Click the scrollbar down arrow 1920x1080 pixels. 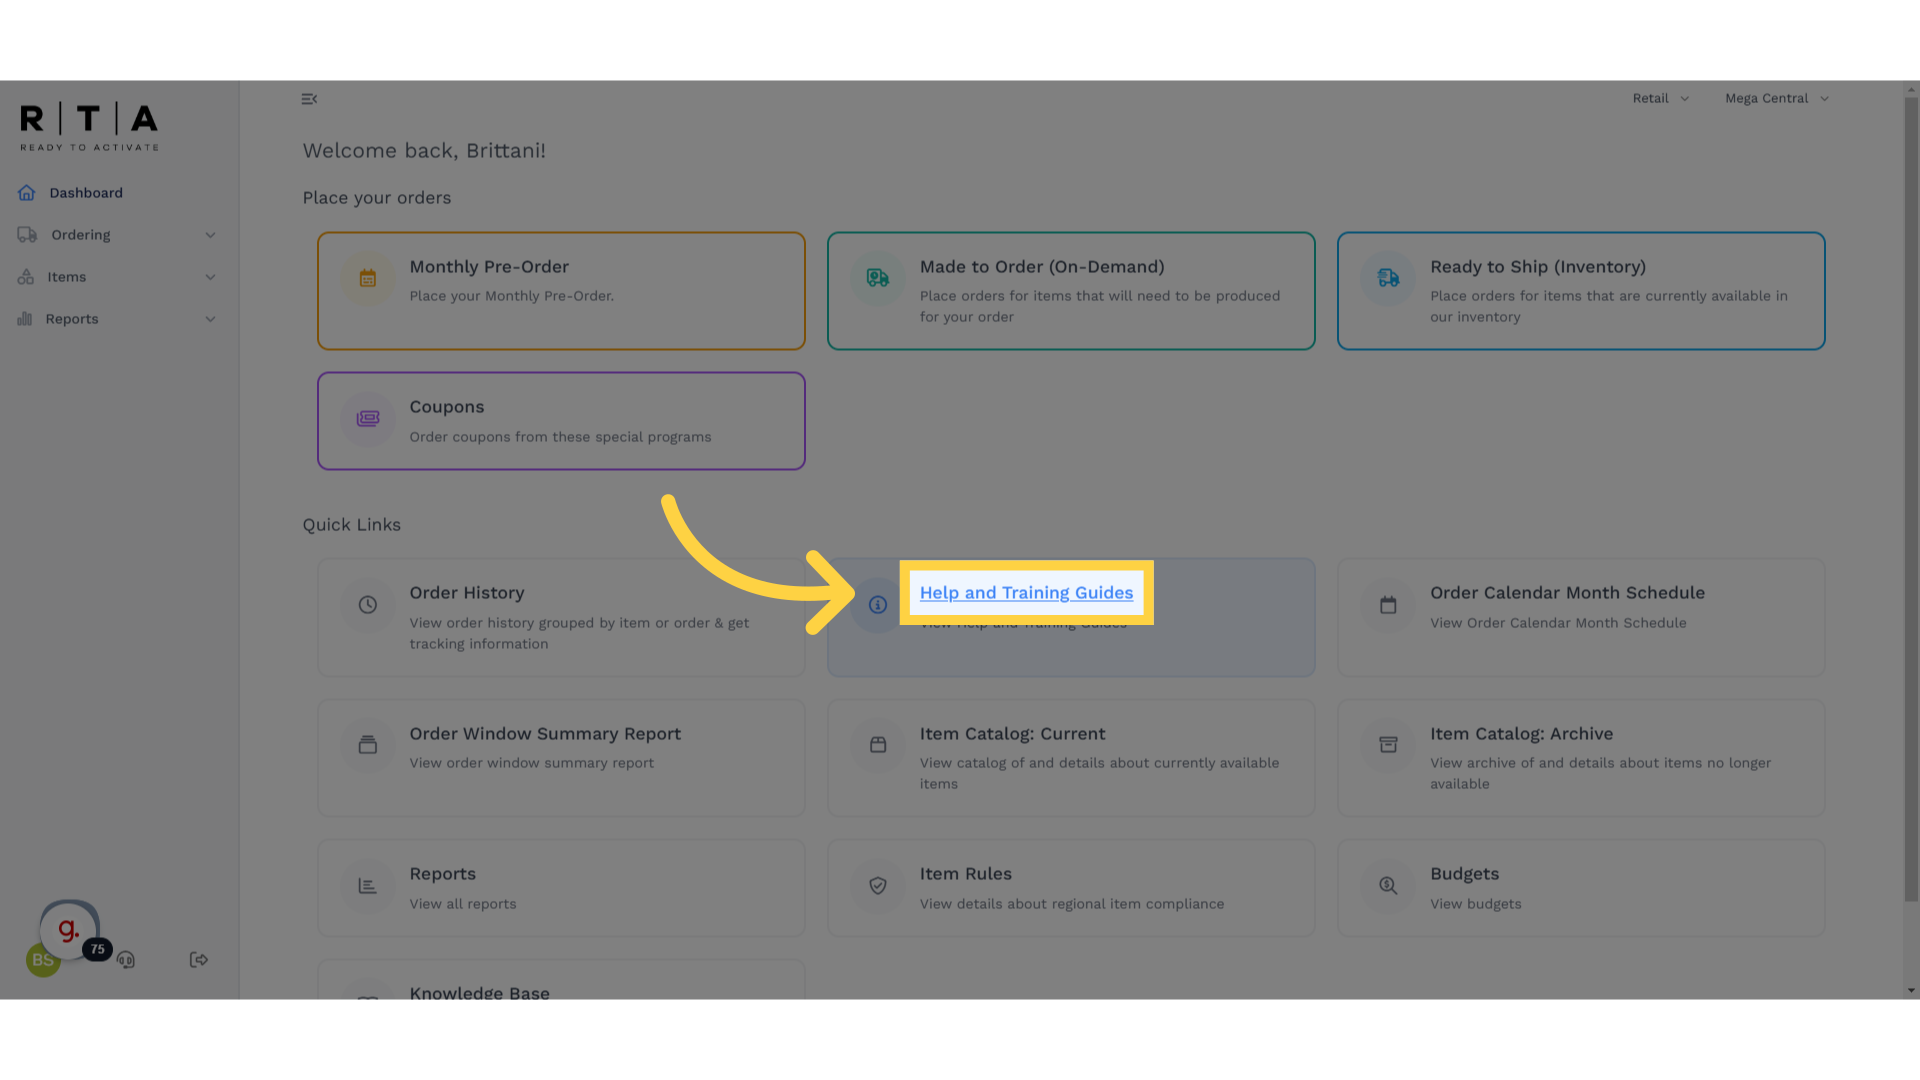(x=1911, y=991)
